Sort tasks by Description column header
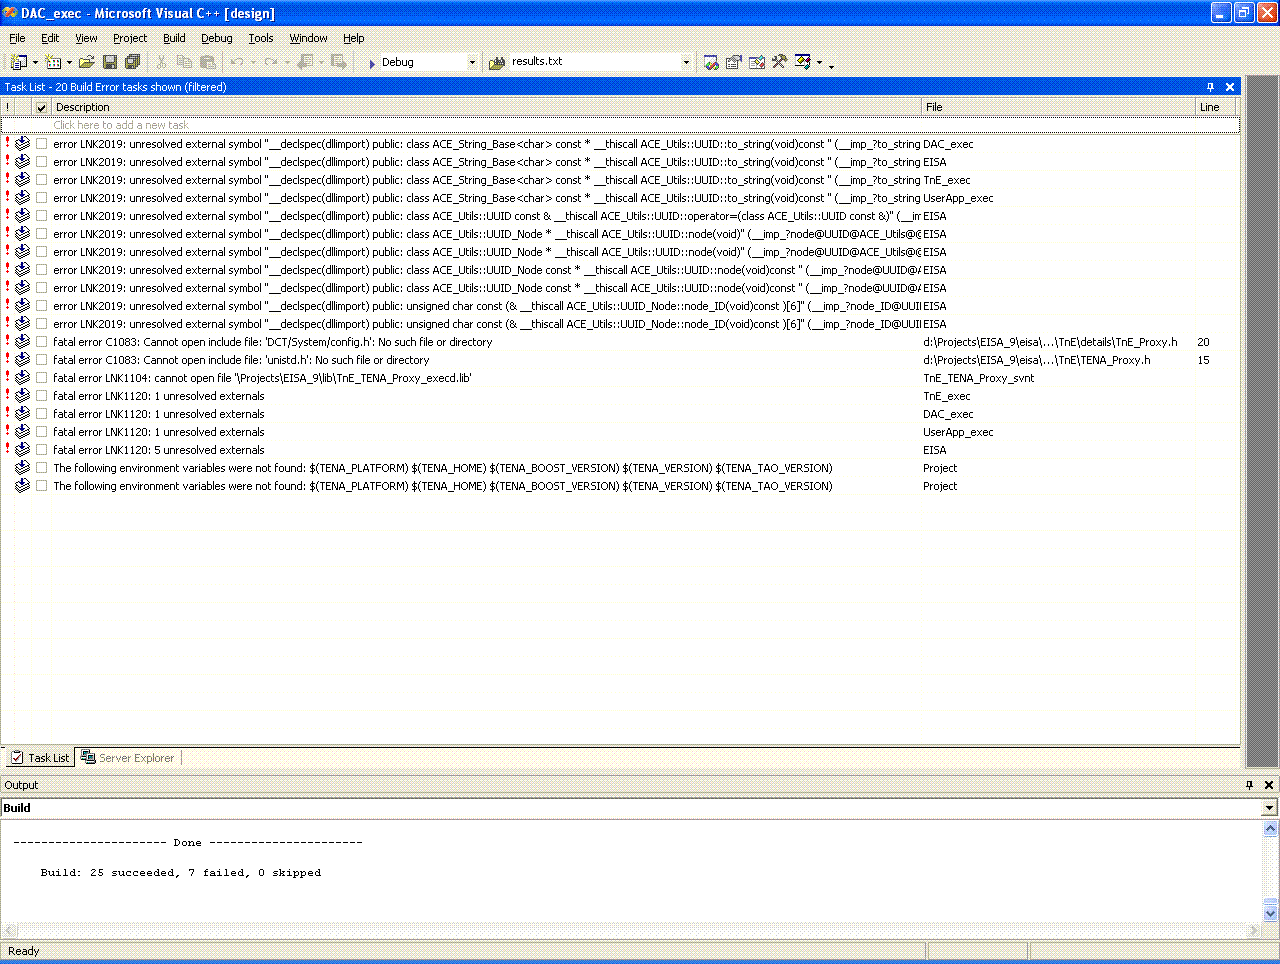 pos(486,107)
